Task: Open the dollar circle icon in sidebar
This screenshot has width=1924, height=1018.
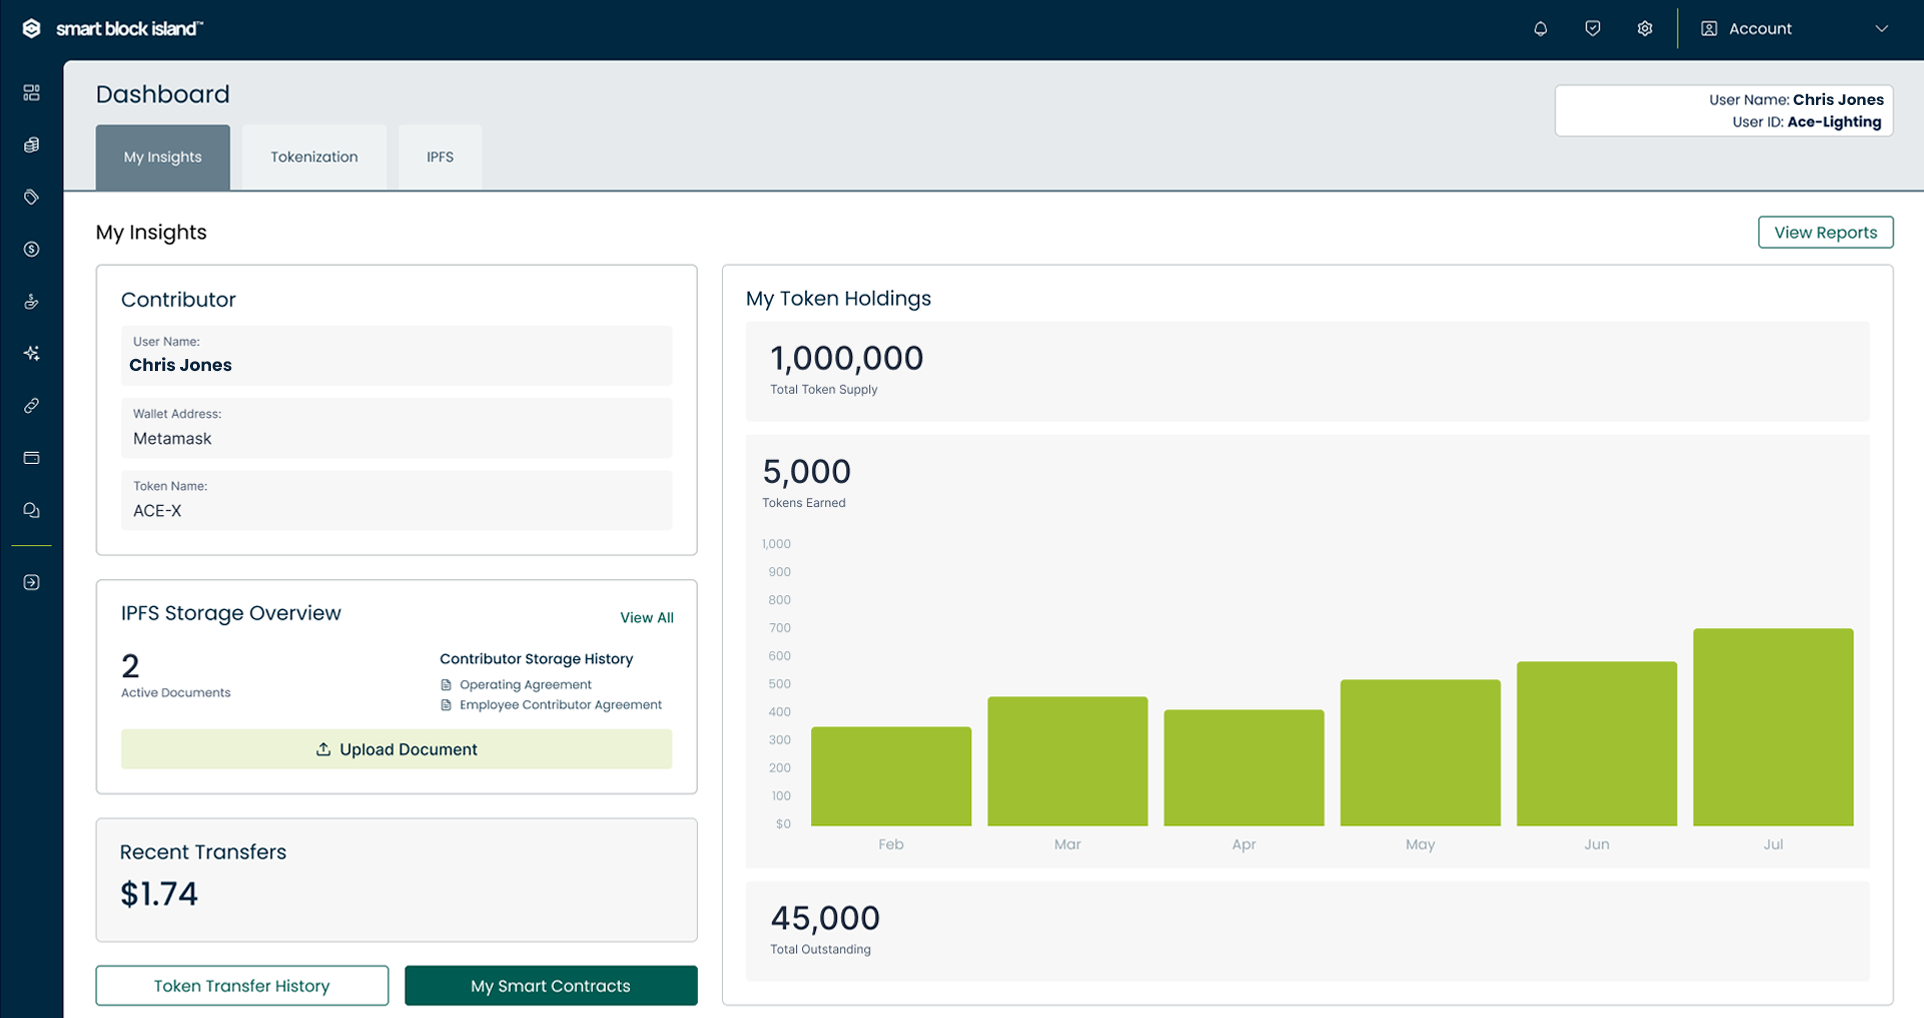Action: tap(31, 249)
